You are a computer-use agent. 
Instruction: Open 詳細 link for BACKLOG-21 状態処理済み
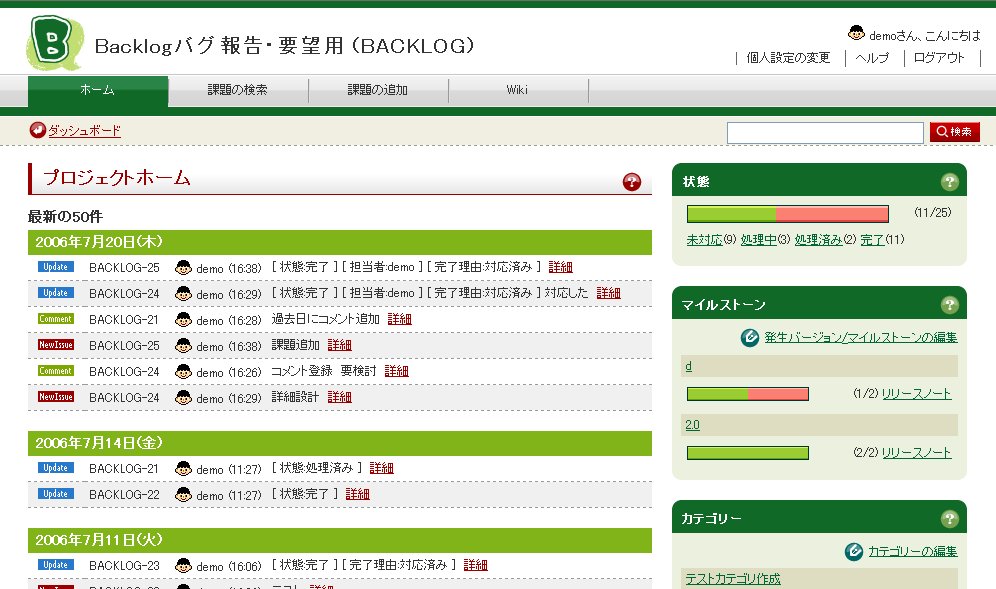click(382, 469)
